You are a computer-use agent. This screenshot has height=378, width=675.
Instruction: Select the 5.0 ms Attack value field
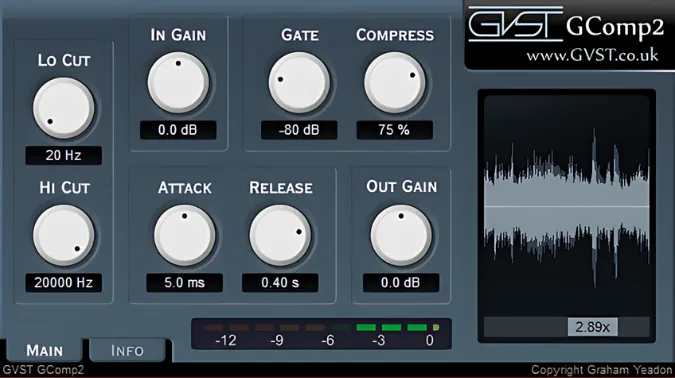(185, 283)
